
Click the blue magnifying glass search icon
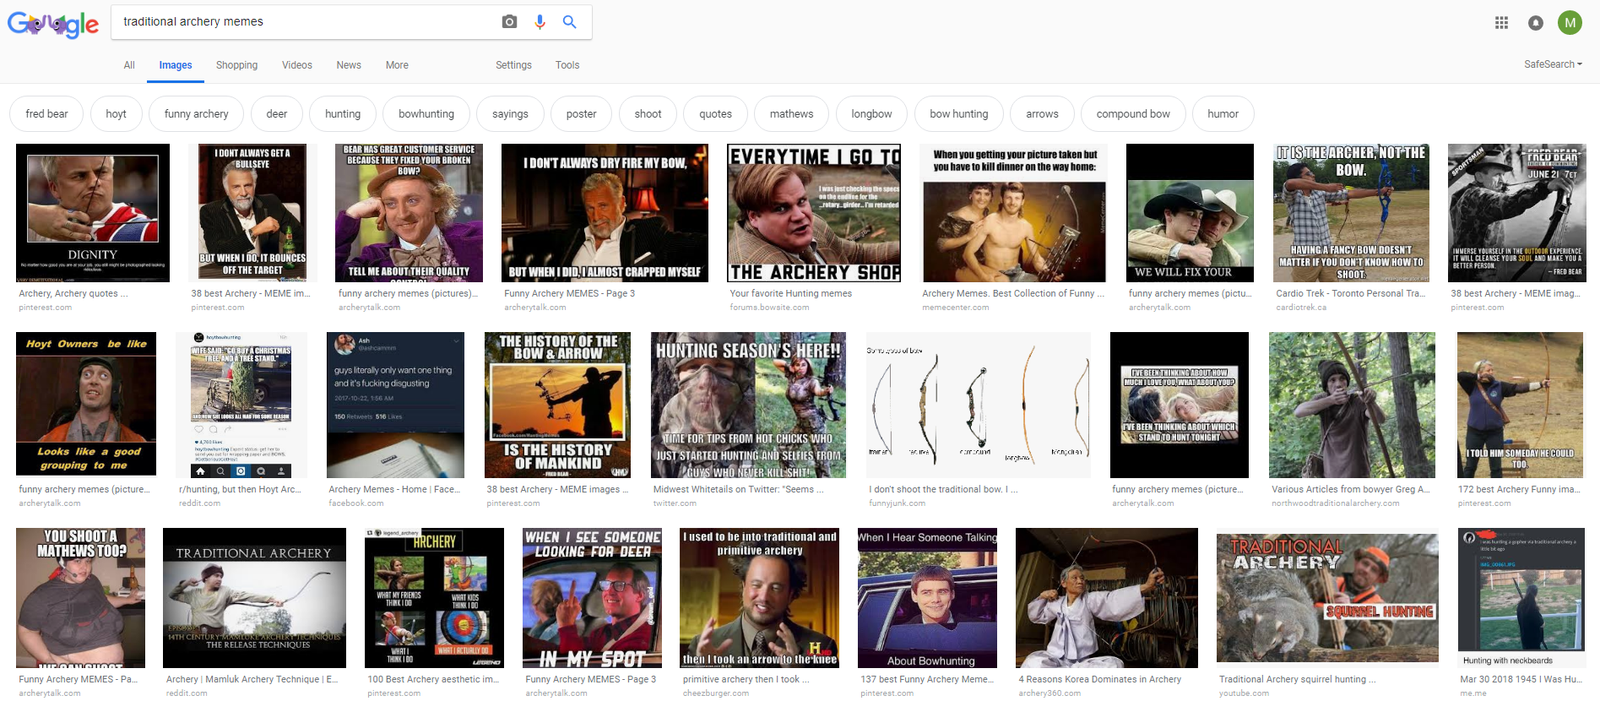coord(570,22)
